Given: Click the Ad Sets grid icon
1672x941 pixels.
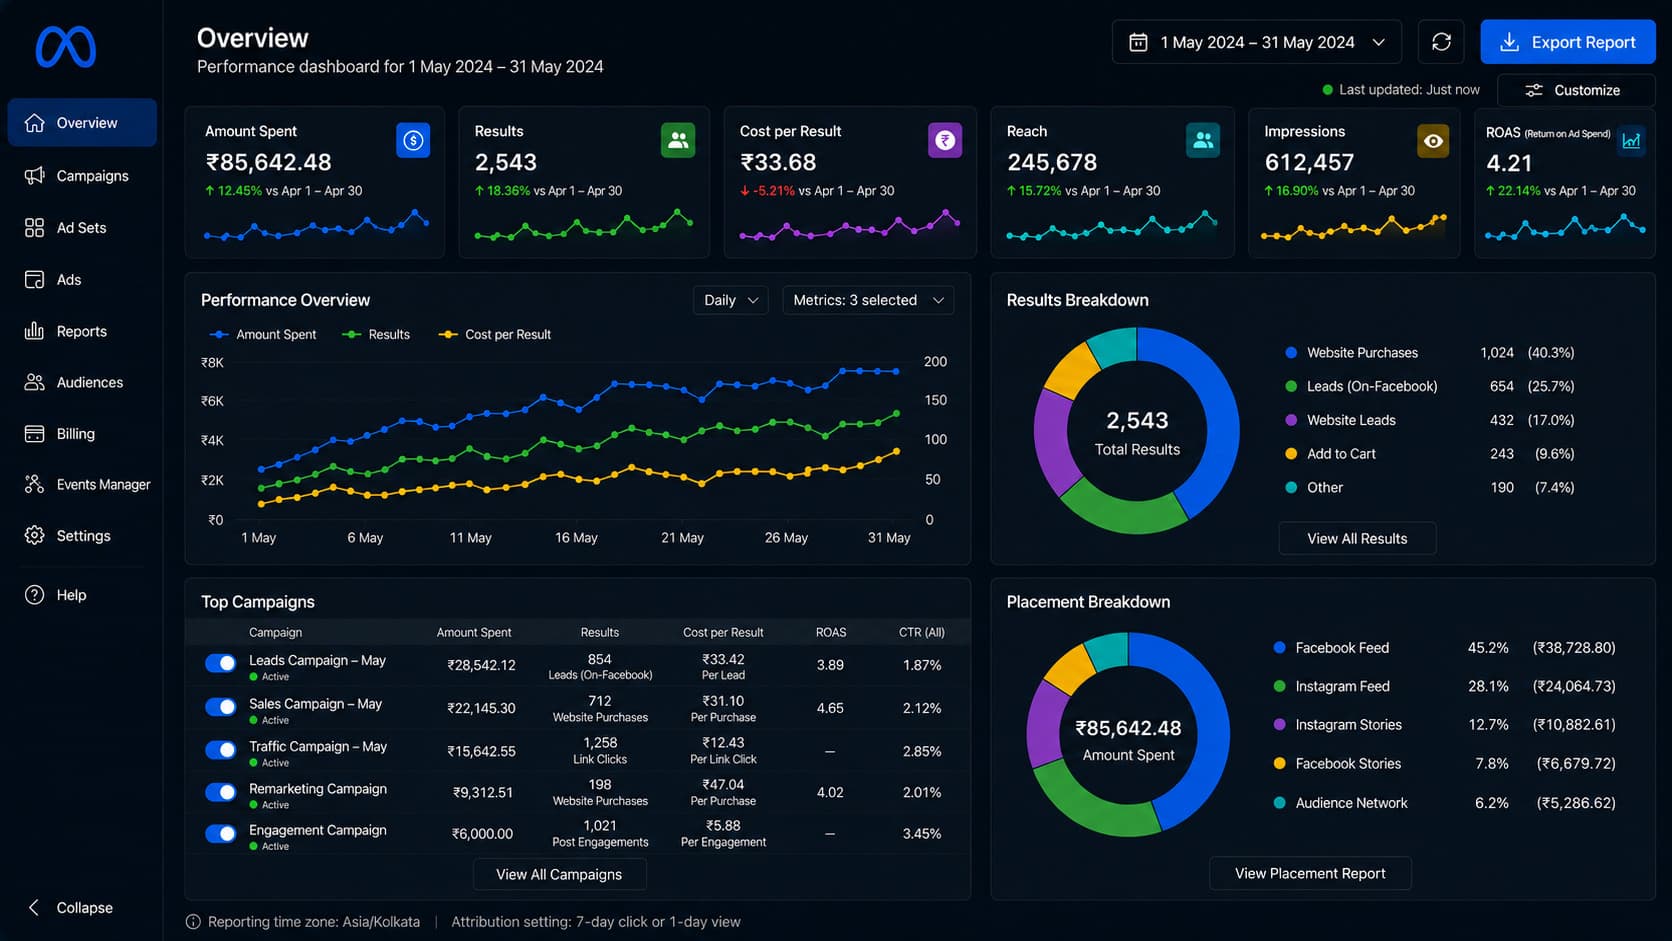Looking at the screenshot, I should 34,228.
